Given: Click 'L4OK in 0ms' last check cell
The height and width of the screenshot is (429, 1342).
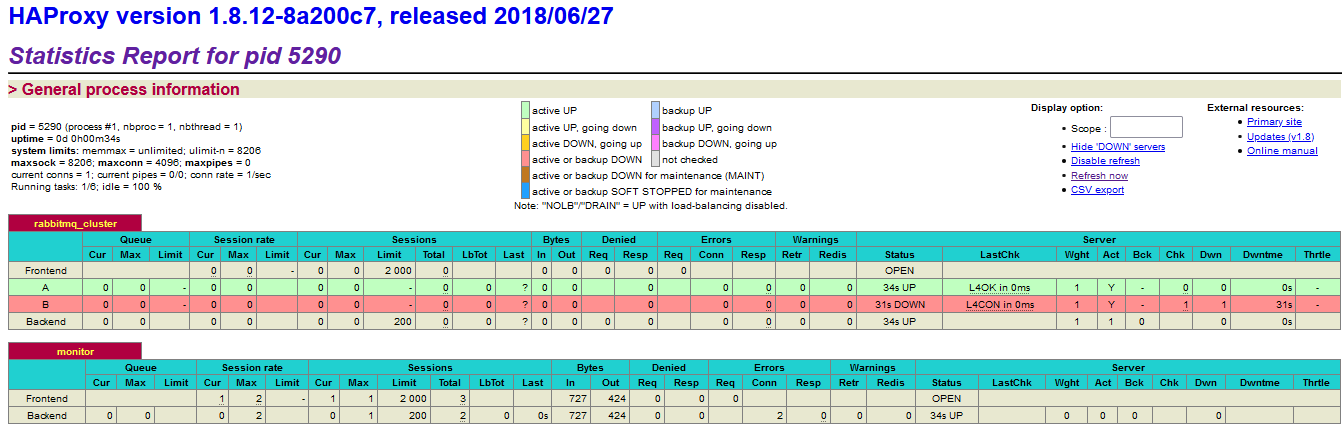Looking at the screenshot, I should (1000, 287).
